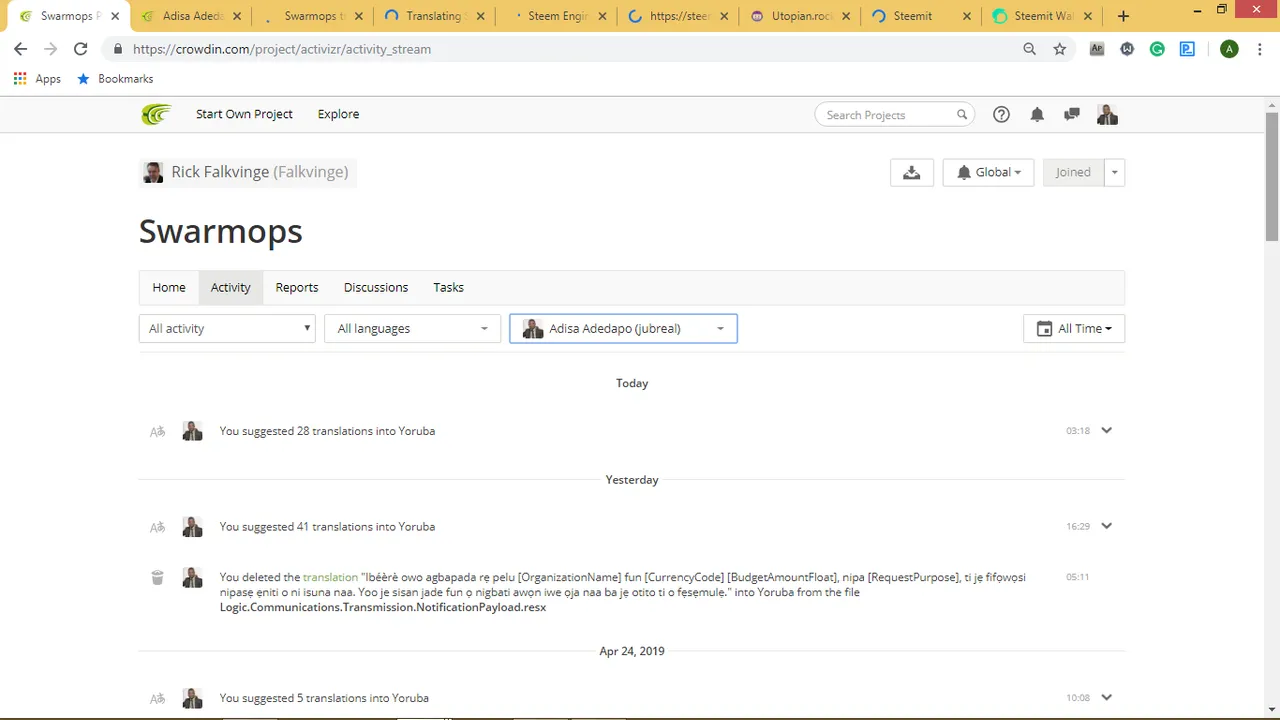Switch to the Home tab
The height and width of the screenshot is (720, 1280).
169,287
